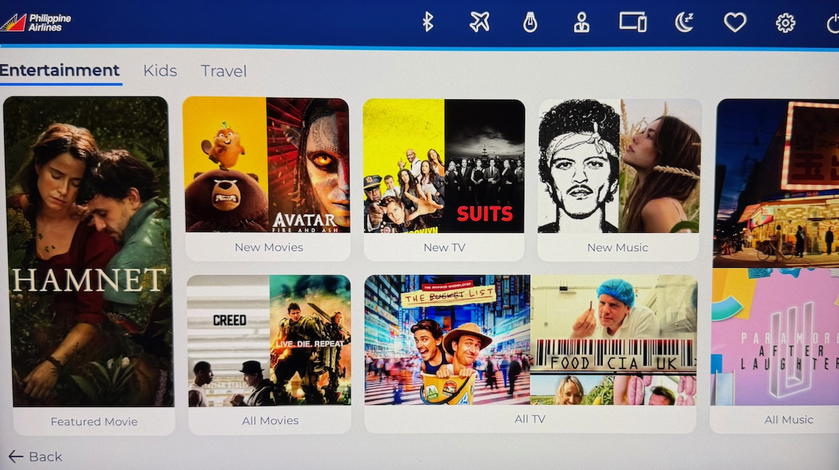Select the Paramore After Laughter album
Screen dimensions: 839x470
(x=776, y=337)
